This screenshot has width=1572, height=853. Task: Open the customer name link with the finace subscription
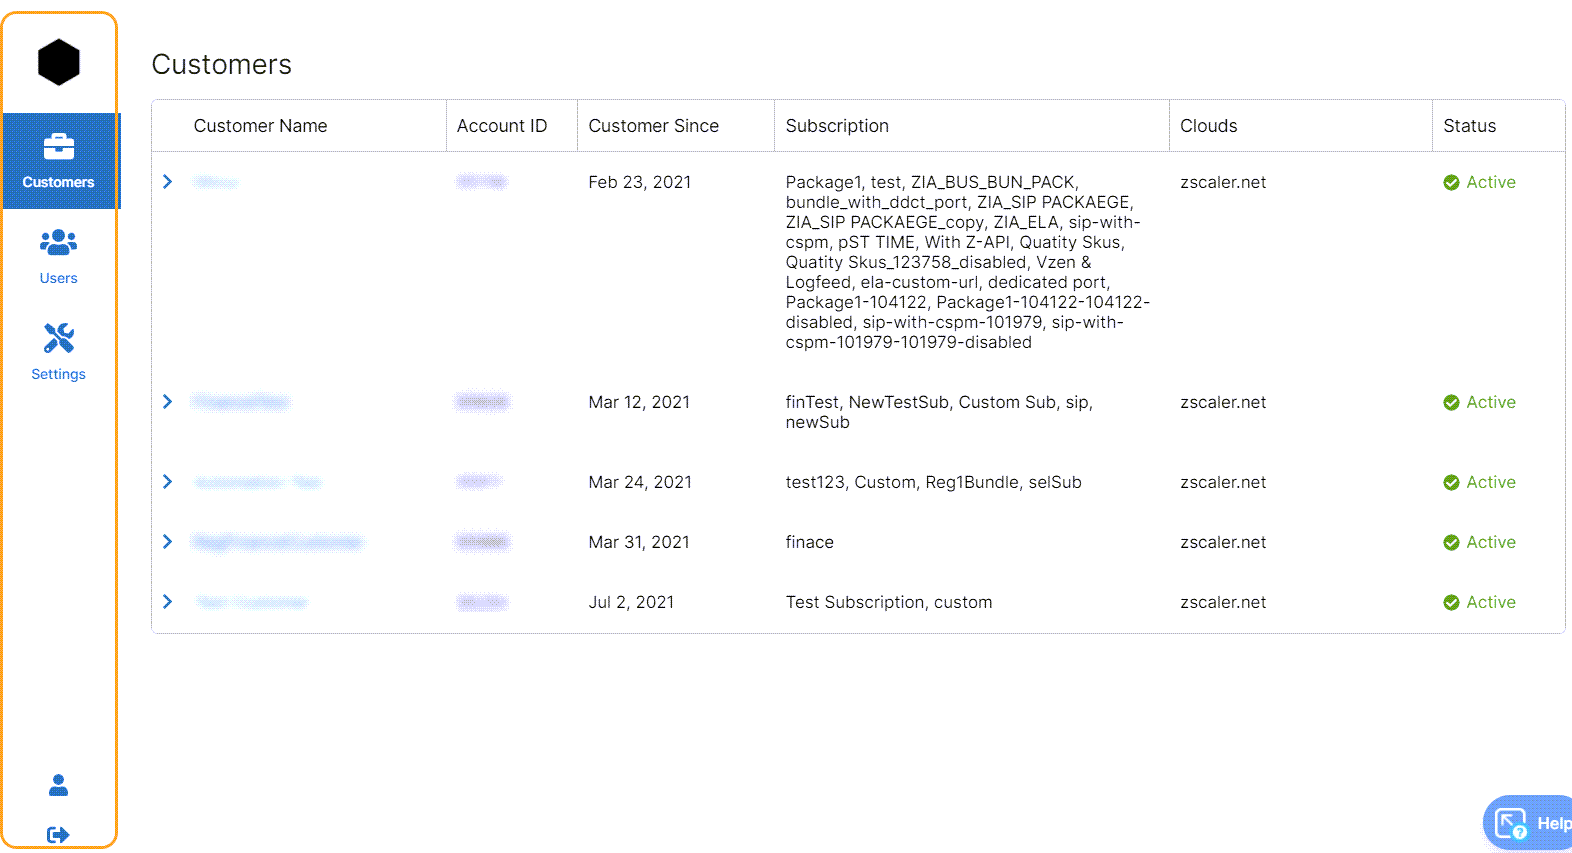coord(278,542)
